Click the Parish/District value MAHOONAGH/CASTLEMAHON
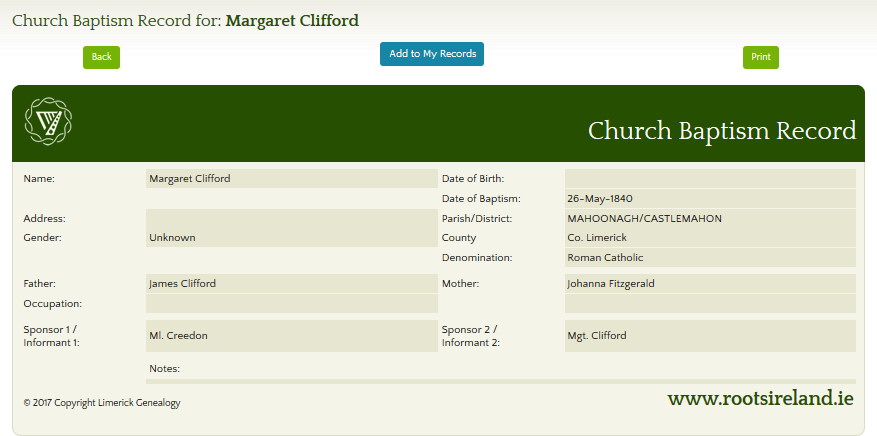 [x=709, y=219]
